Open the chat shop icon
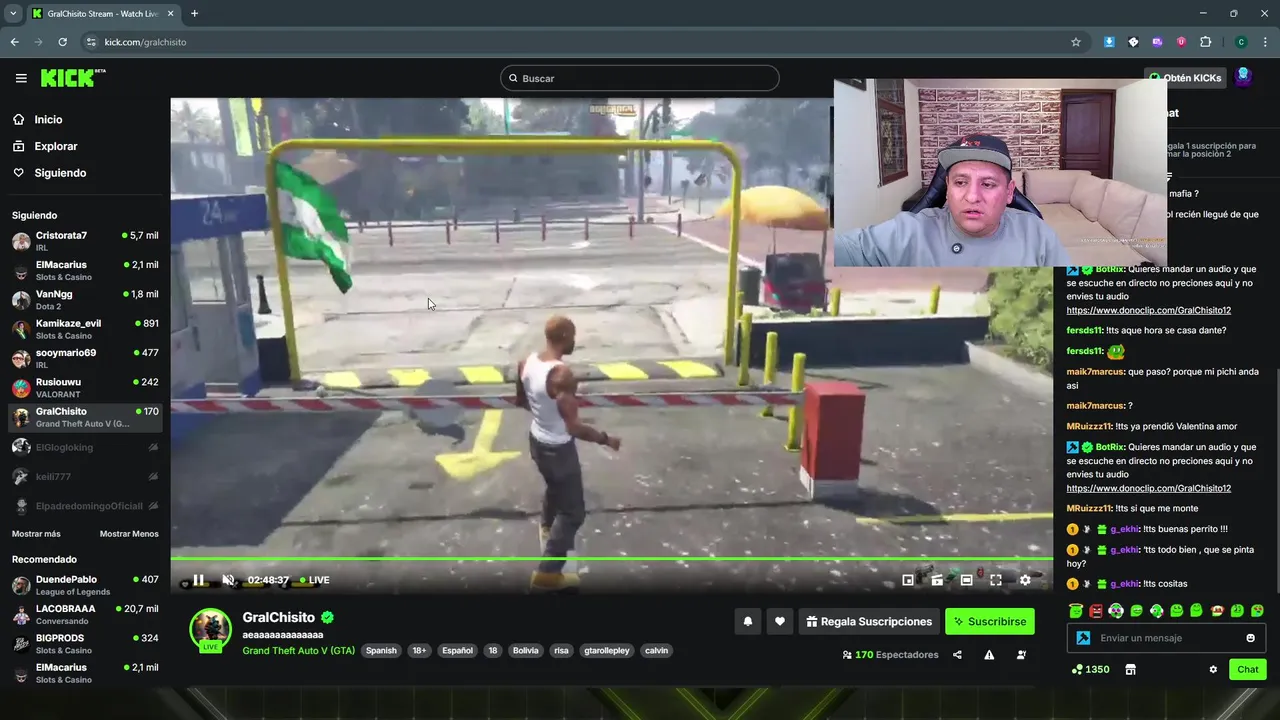1280x720 pixels. point(1130,670)
